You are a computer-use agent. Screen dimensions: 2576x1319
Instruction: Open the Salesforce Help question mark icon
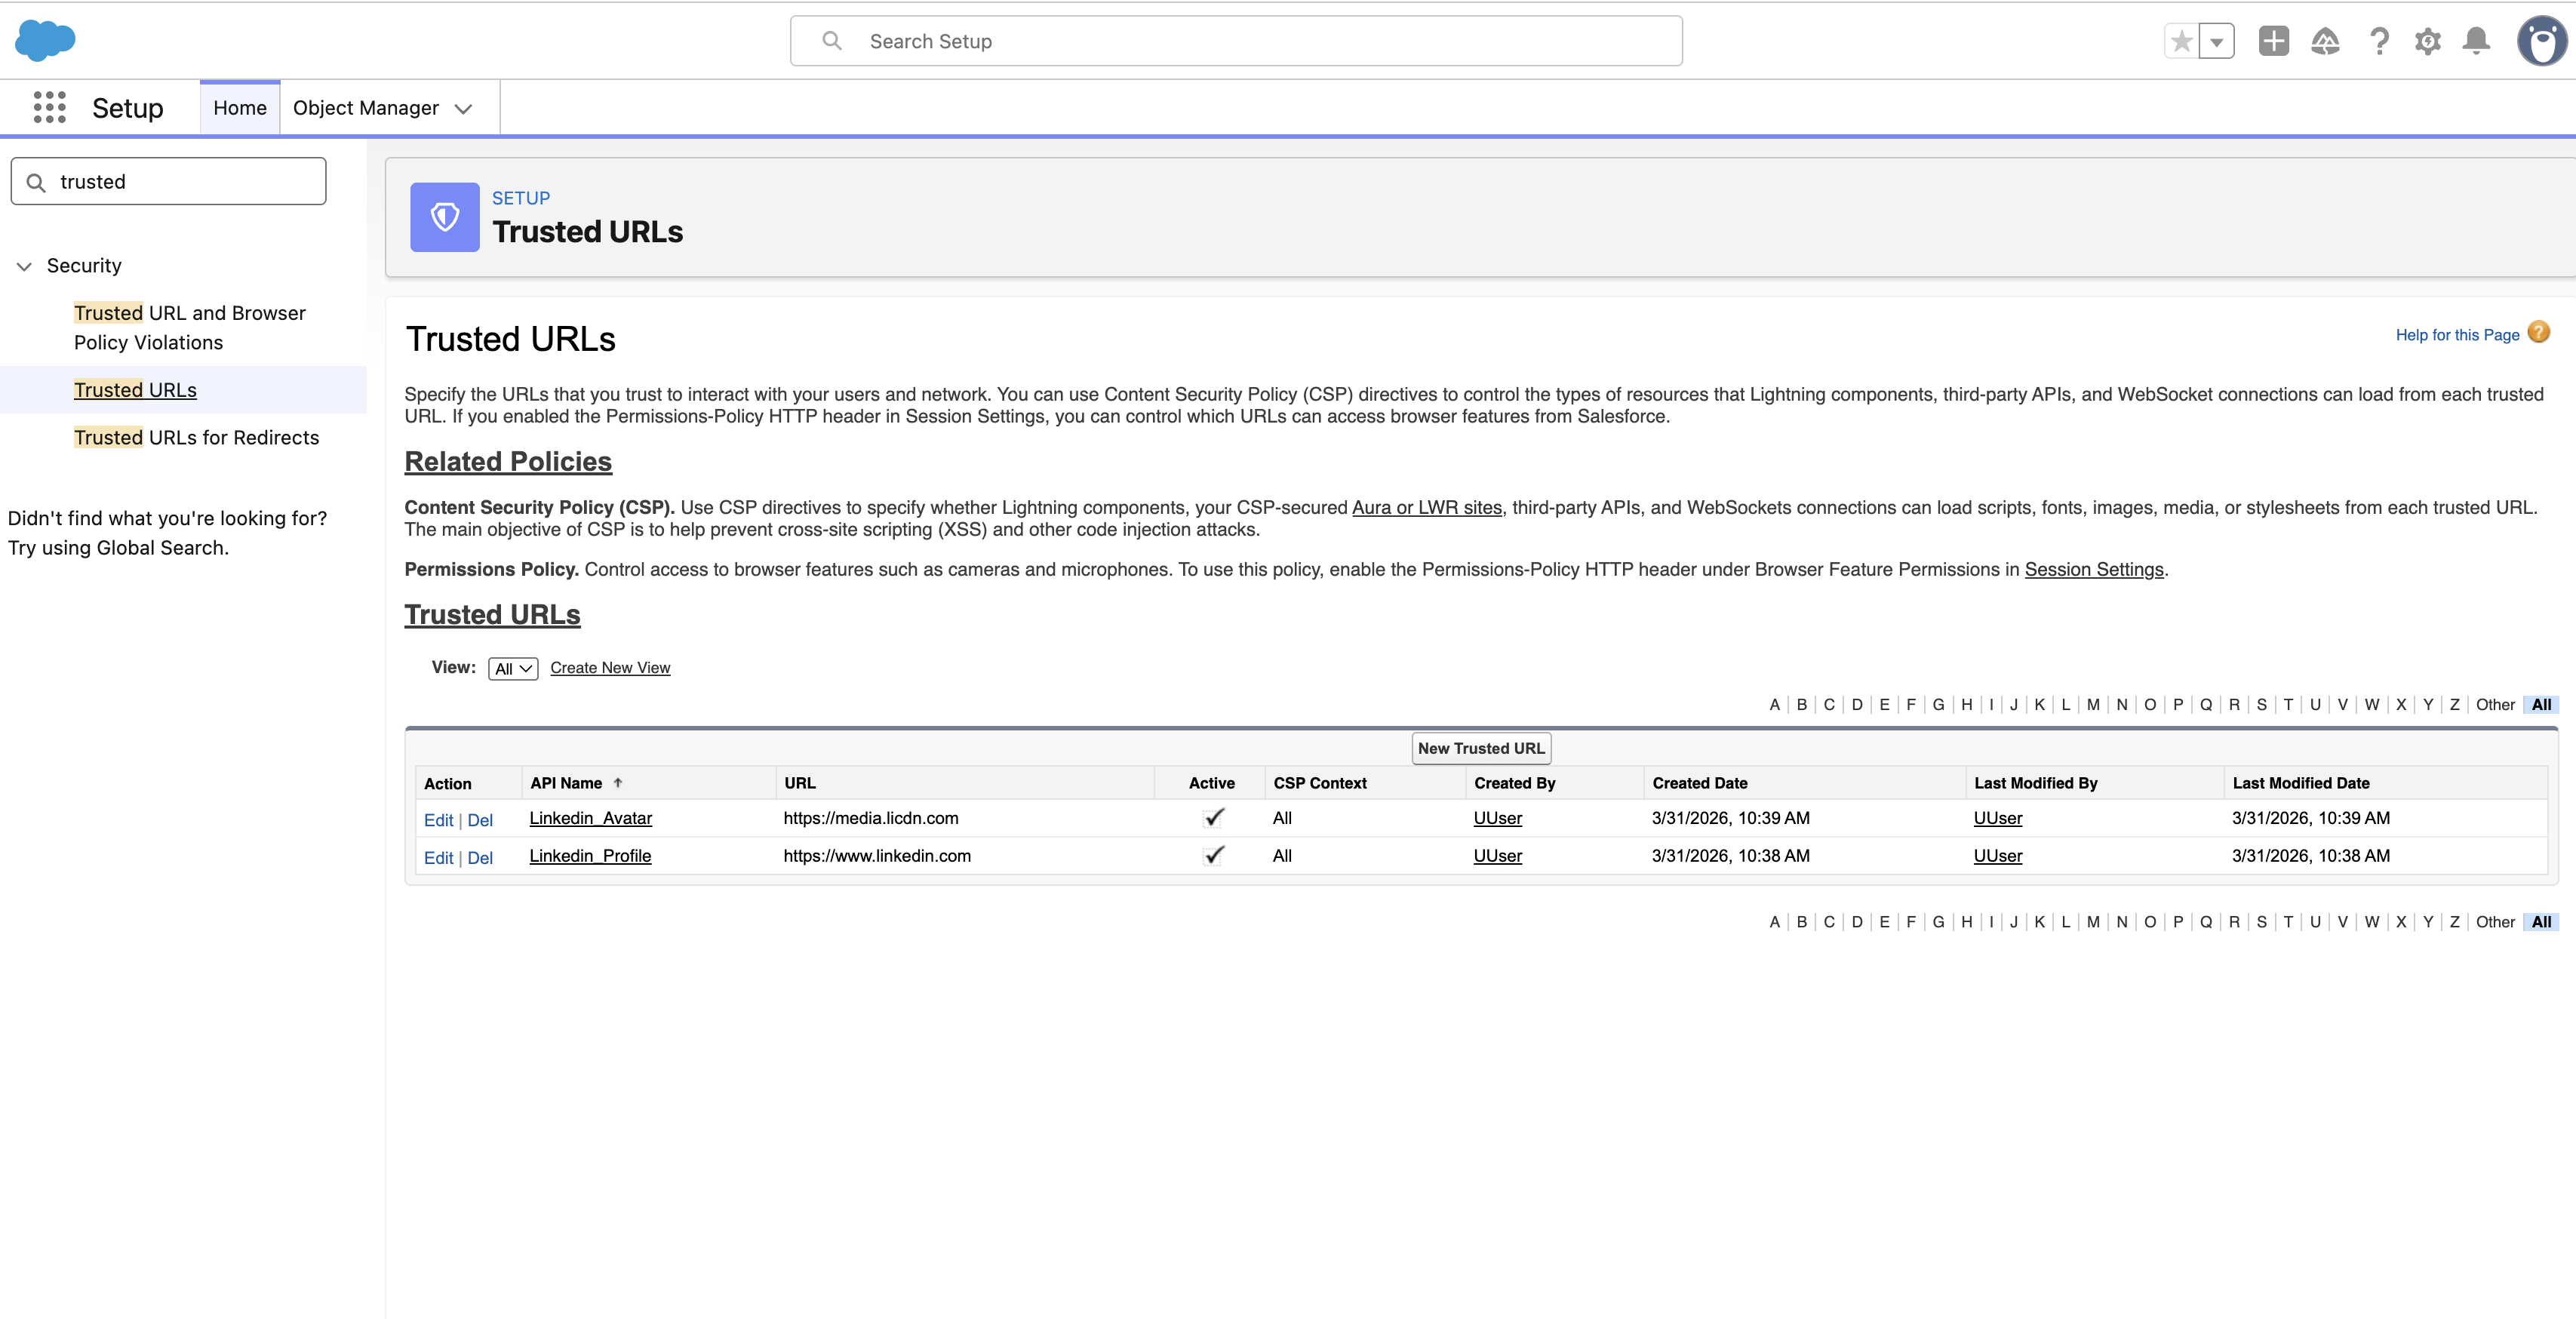[2379, 41]
